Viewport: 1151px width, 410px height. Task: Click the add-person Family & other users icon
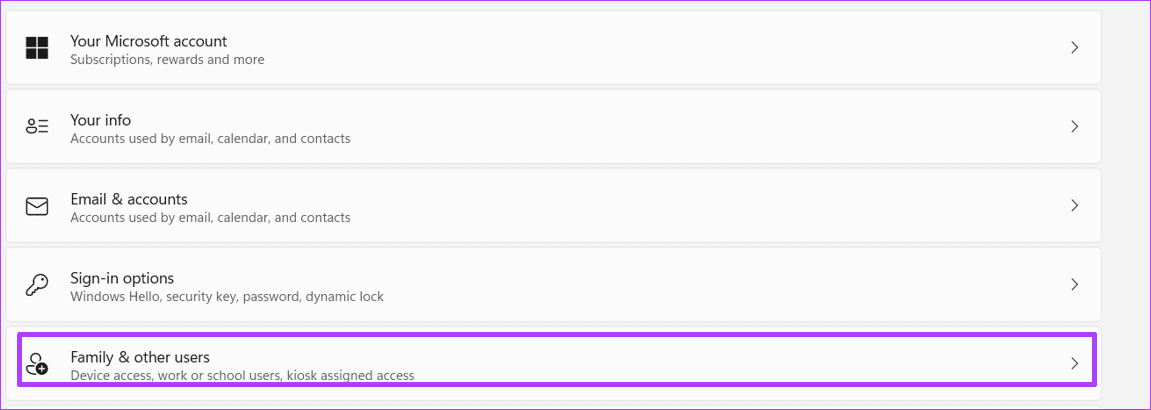click(x=37, y=364)
